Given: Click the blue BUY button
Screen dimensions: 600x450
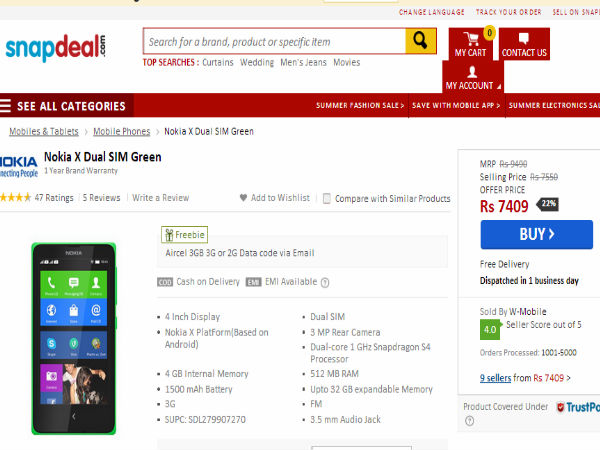Looking at the screenshot, I should click(537, 234).
